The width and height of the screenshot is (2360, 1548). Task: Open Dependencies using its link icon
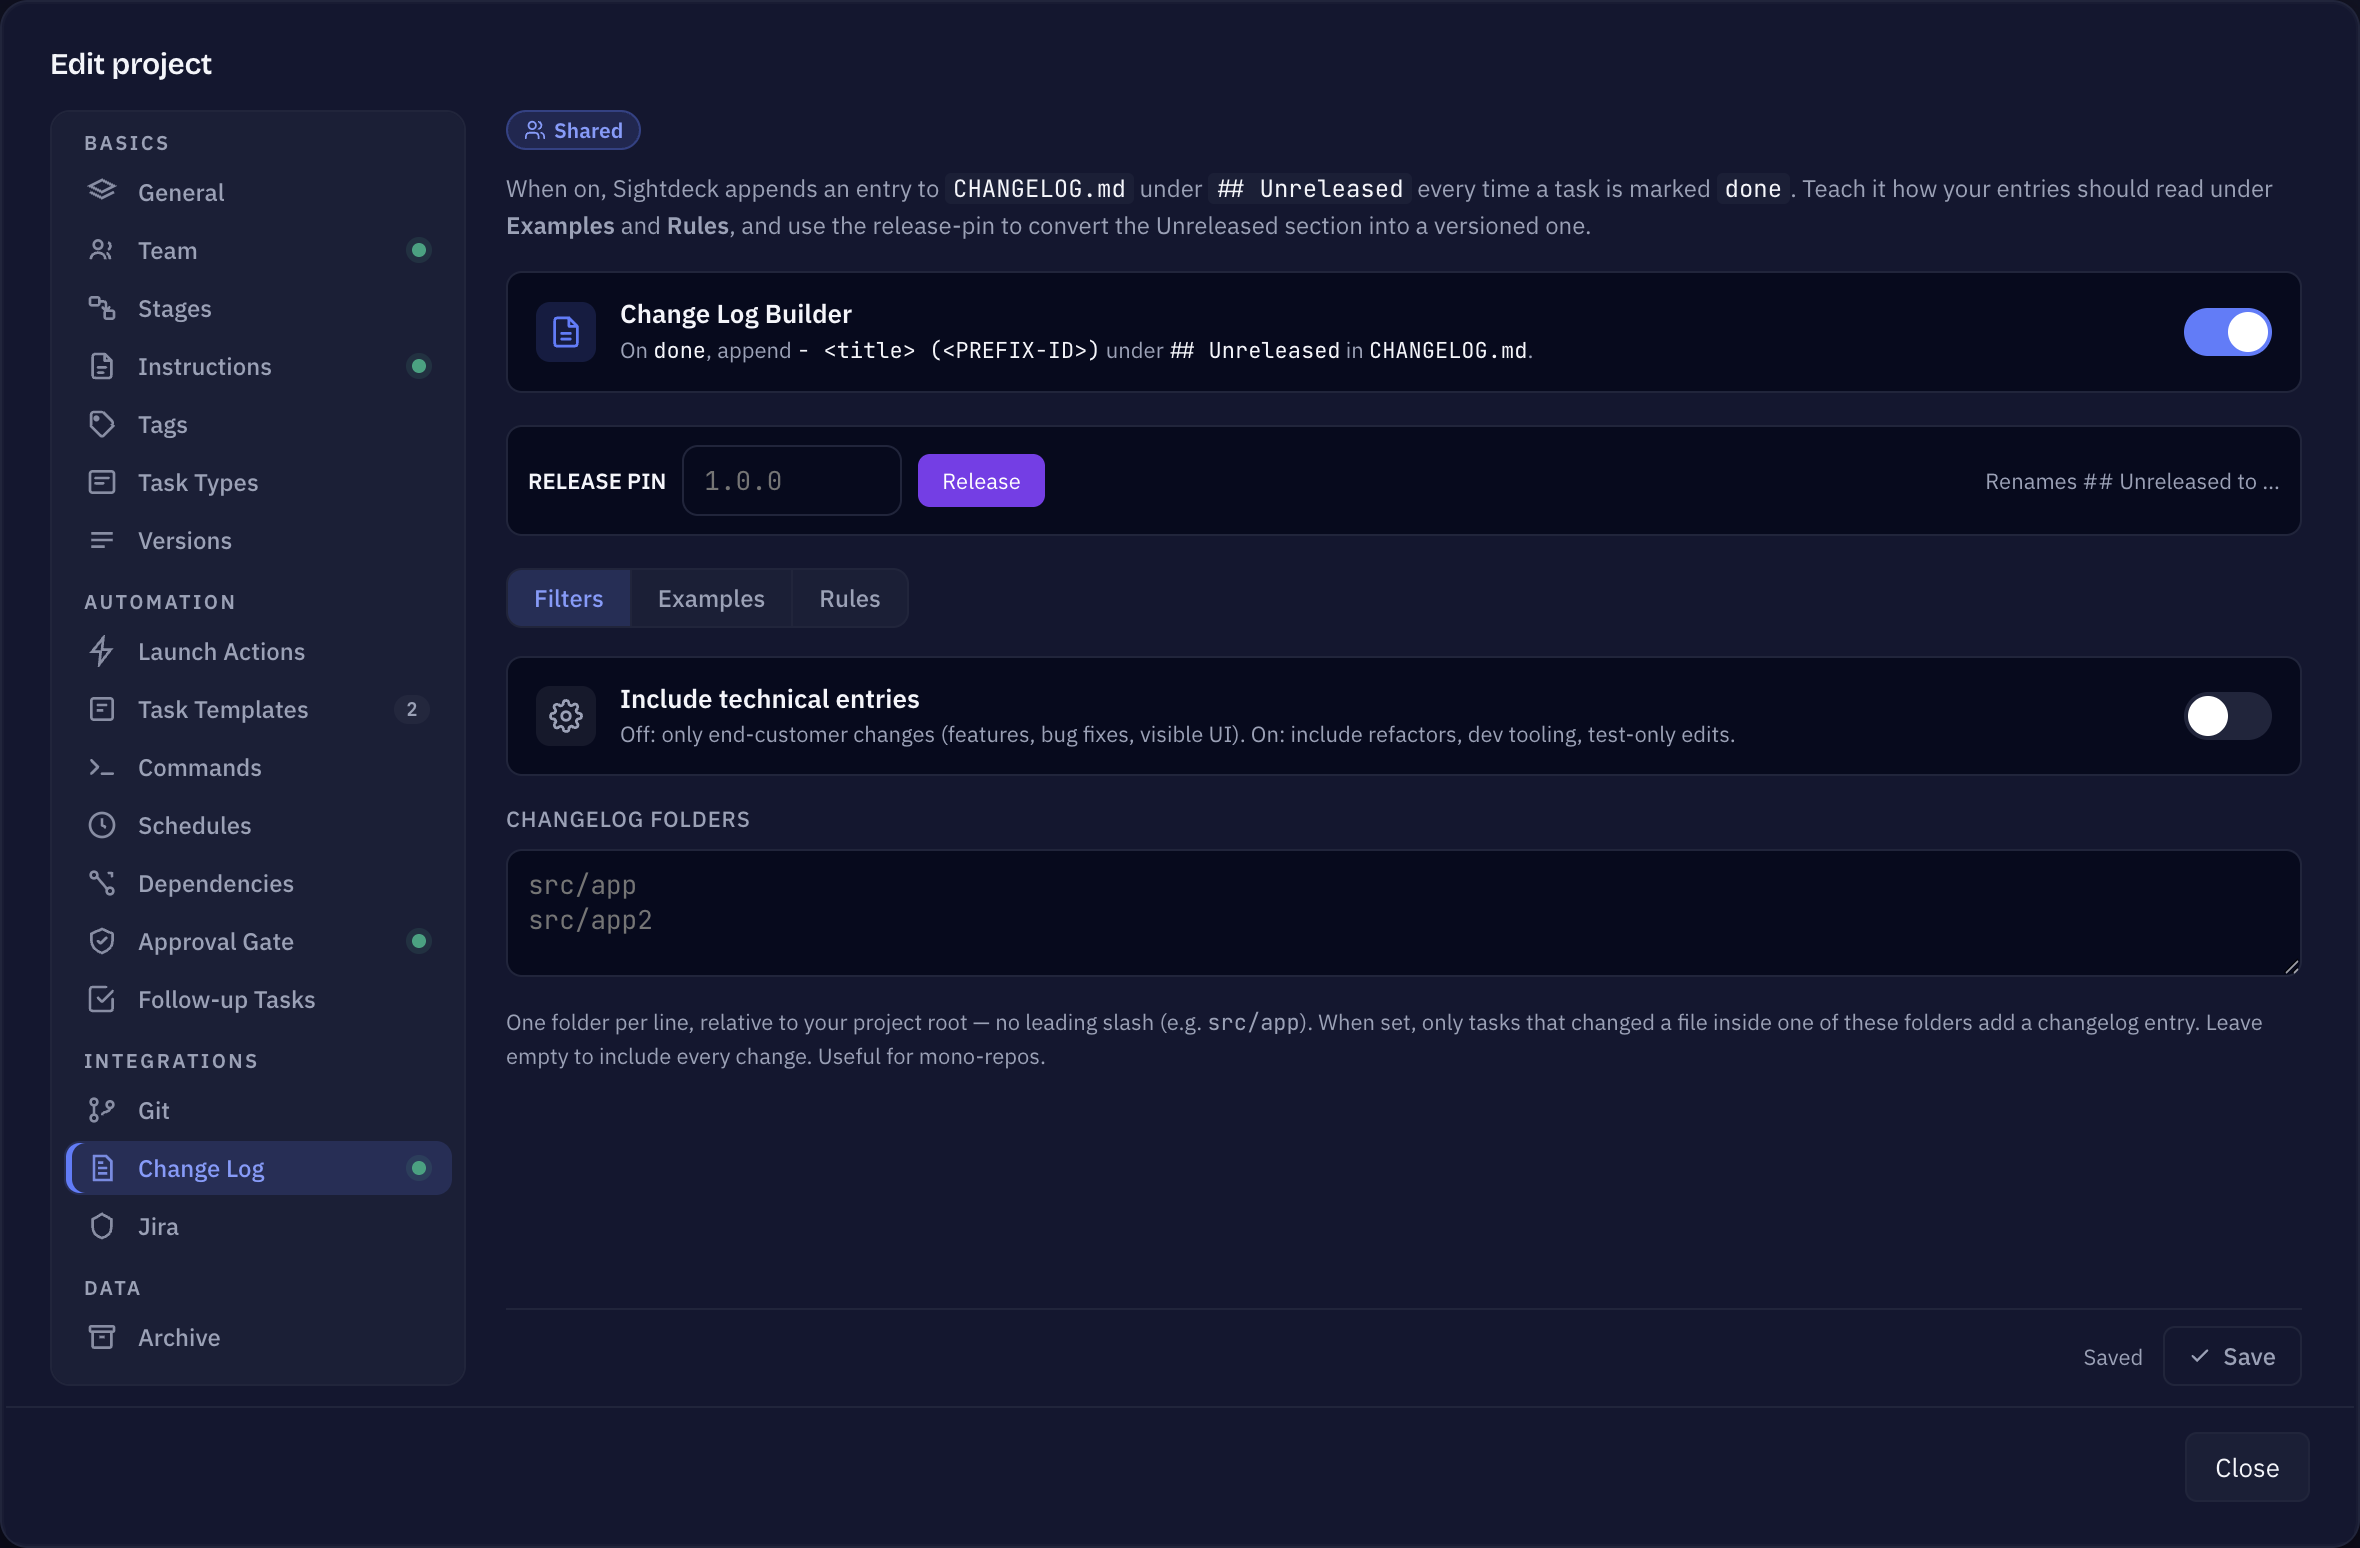coord(102,883)
